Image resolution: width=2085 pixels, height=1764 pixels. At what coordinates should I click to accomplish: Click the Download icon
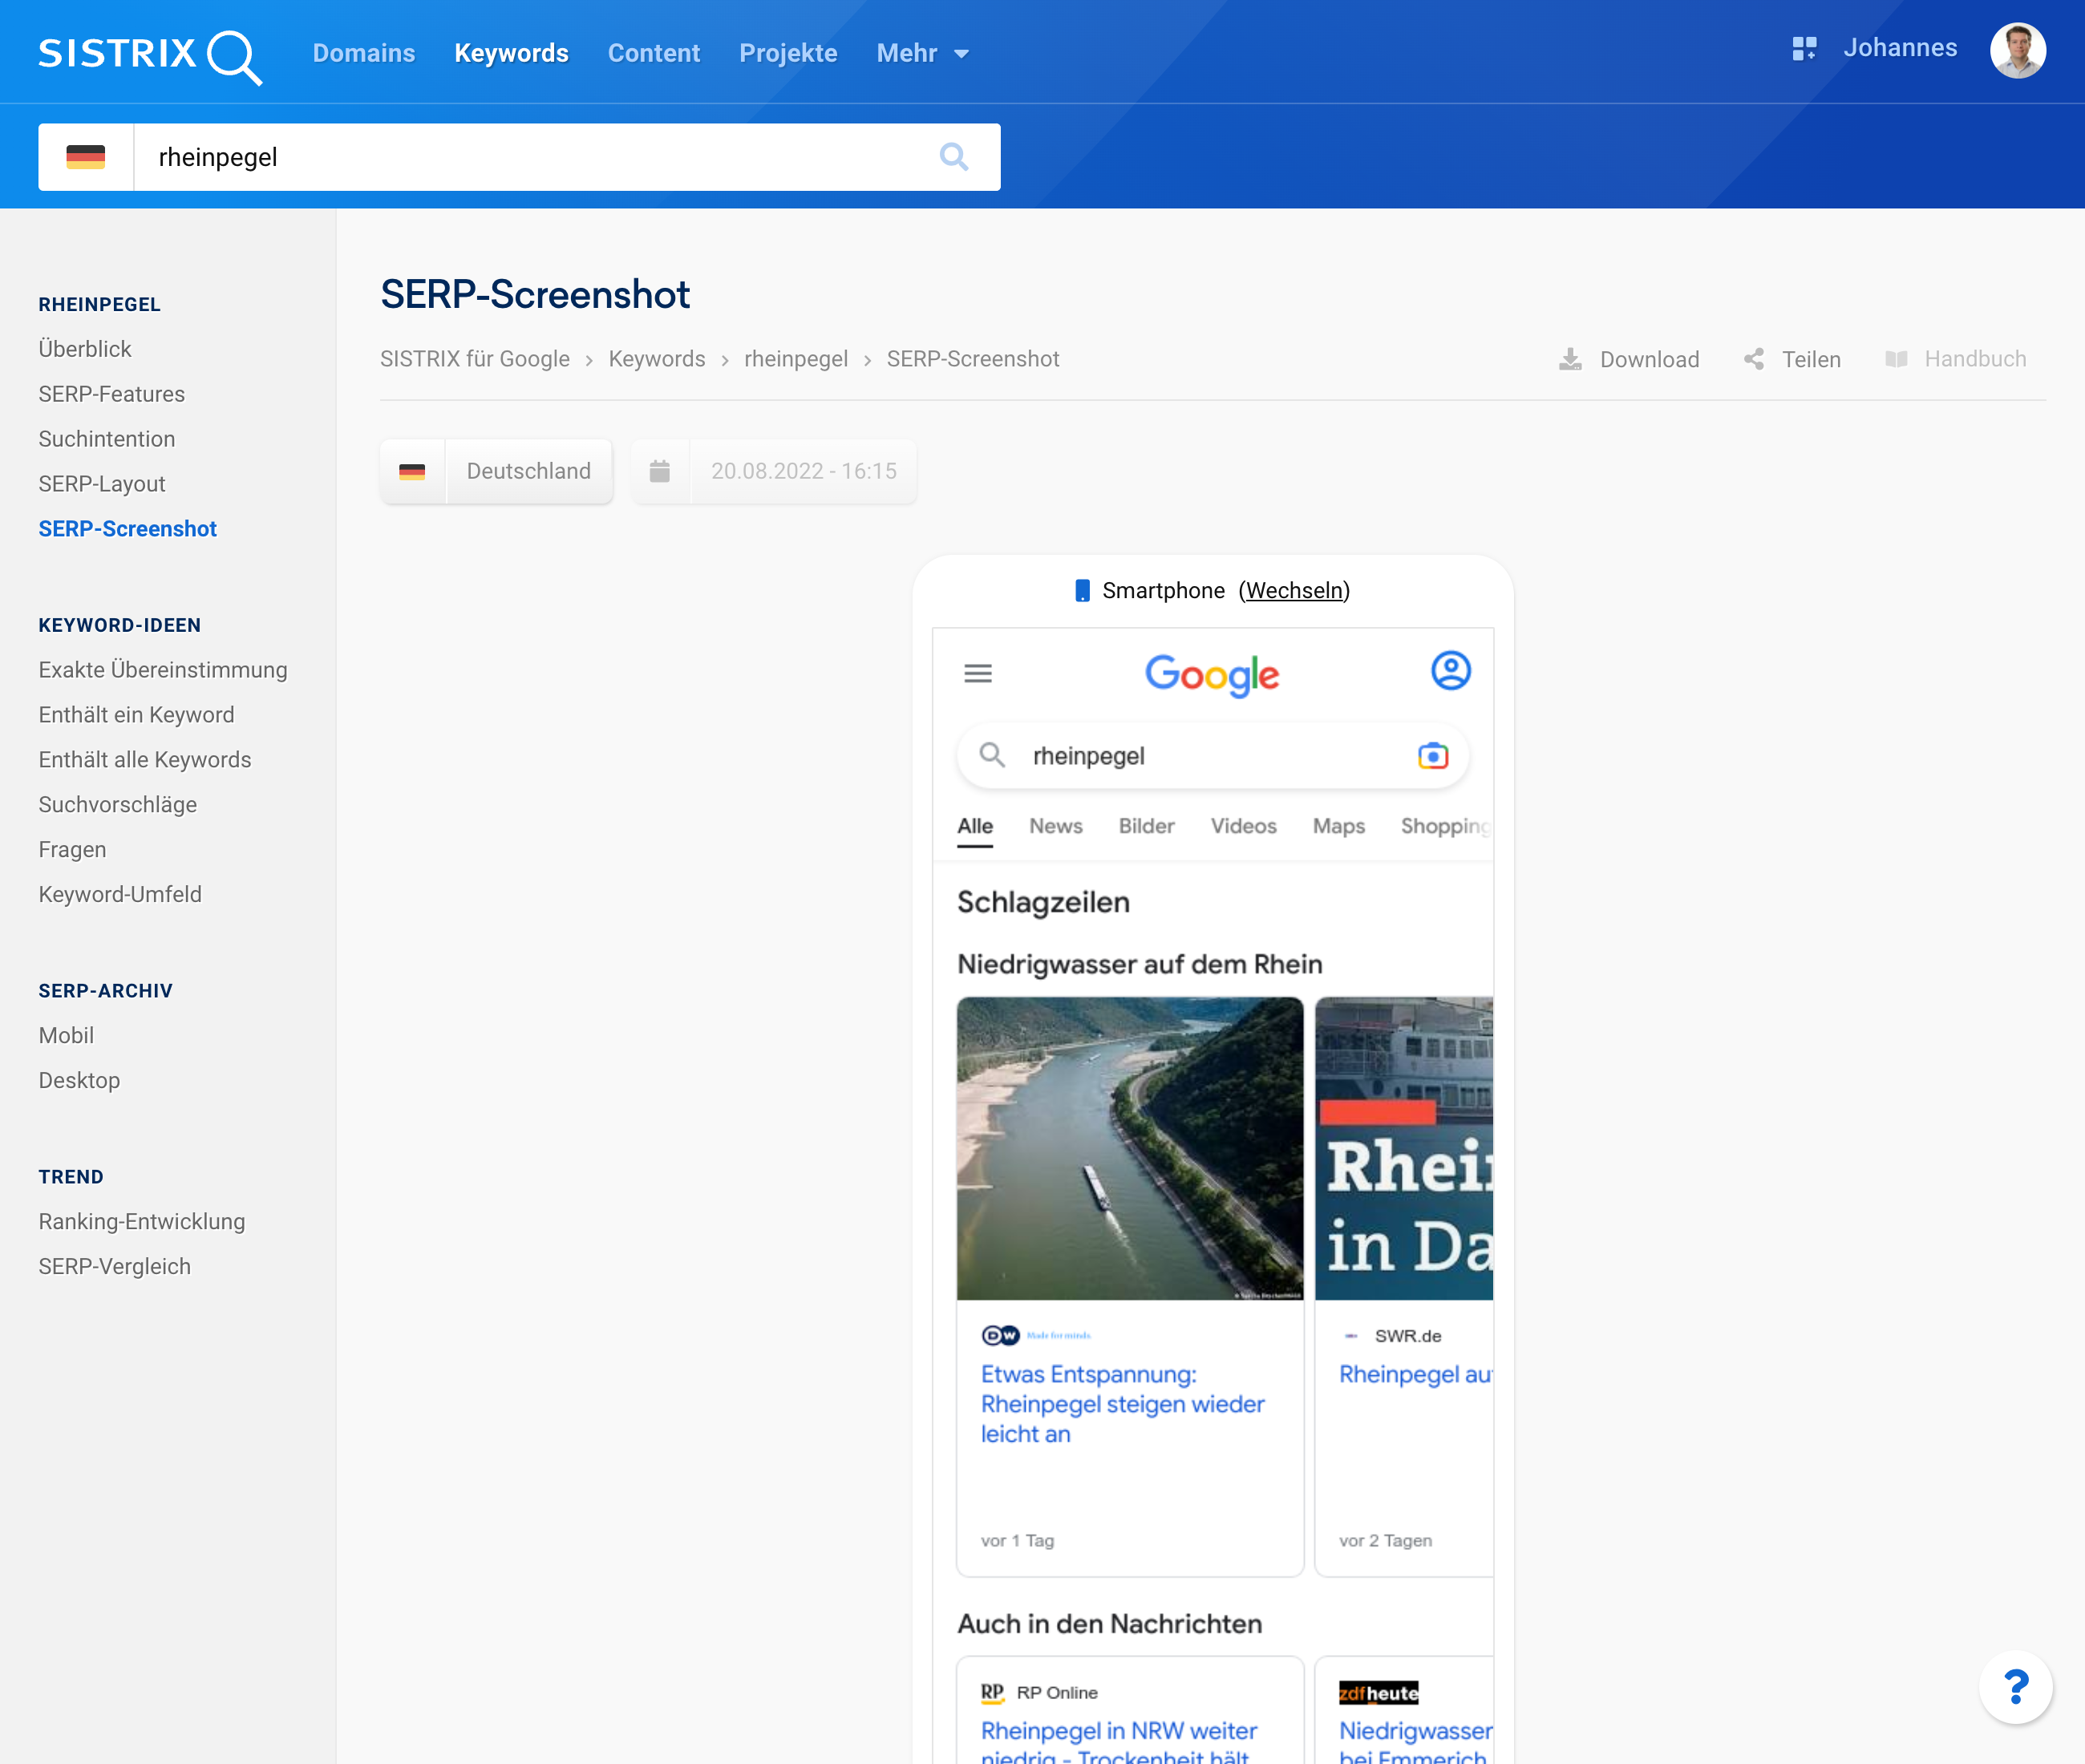pos(1570,359)
